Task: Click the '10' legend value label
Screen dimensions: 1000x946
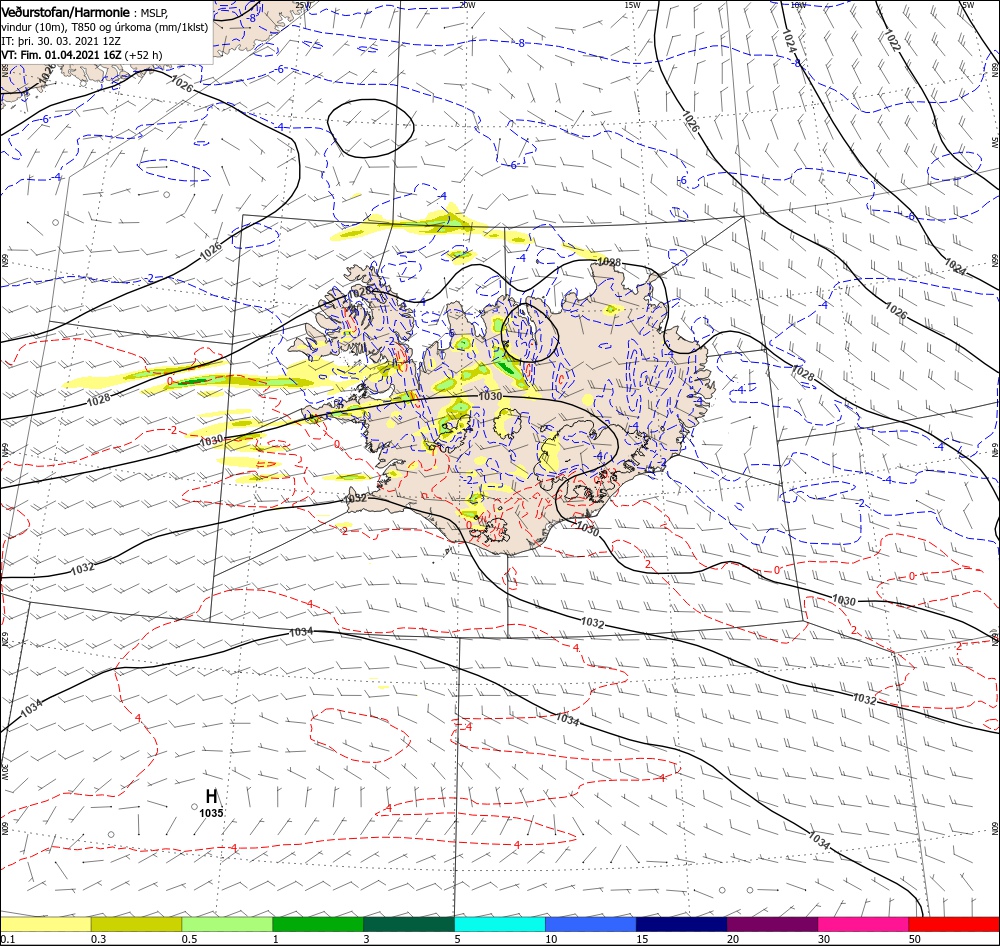Action: (x=551, y=939)
